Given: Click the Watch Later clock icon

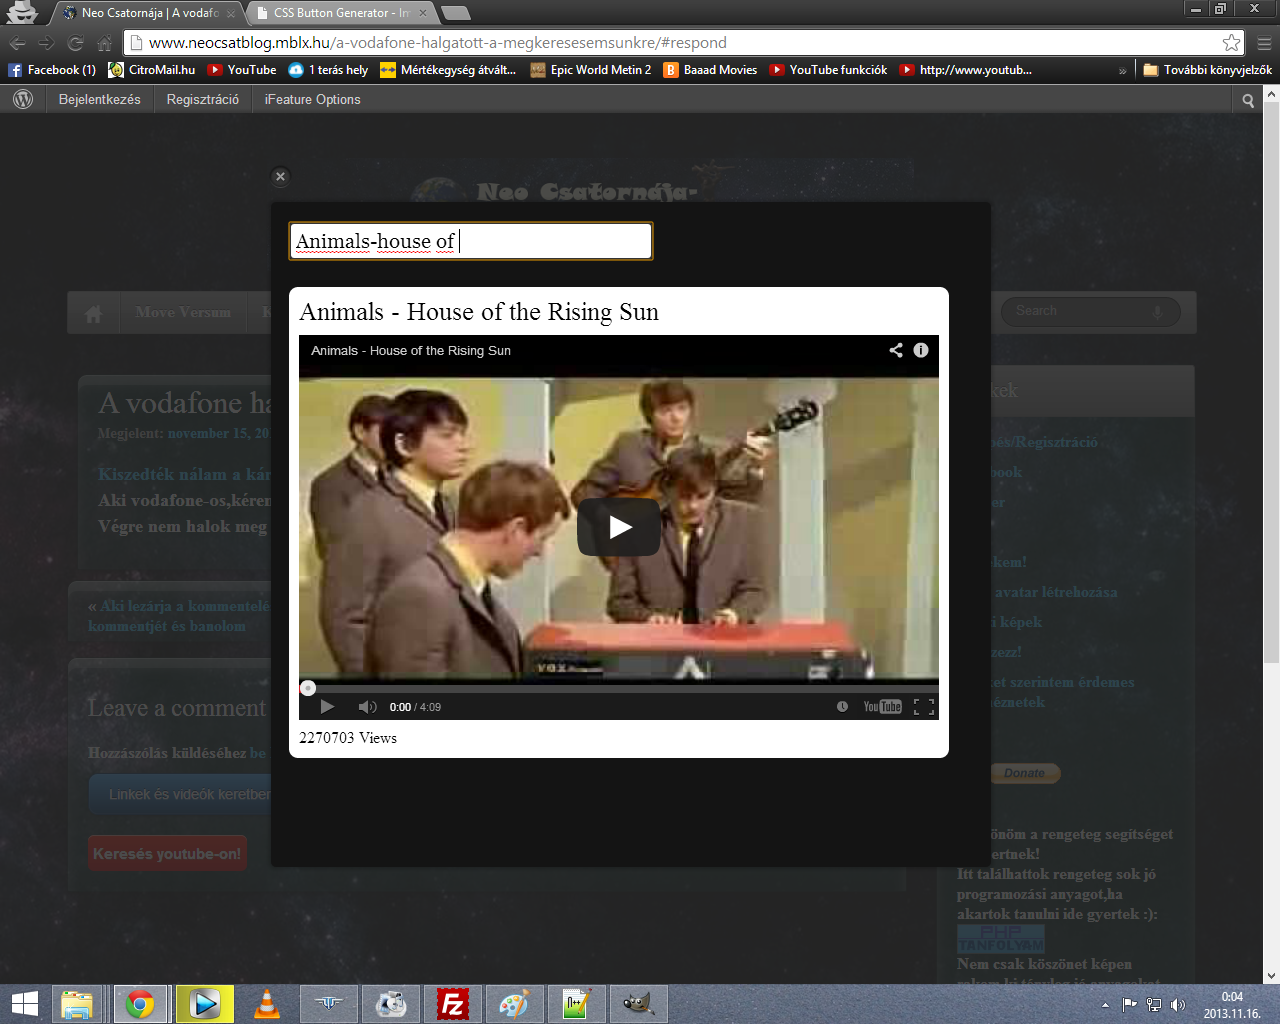Looking at the screenshot, I should click(842, 706).
